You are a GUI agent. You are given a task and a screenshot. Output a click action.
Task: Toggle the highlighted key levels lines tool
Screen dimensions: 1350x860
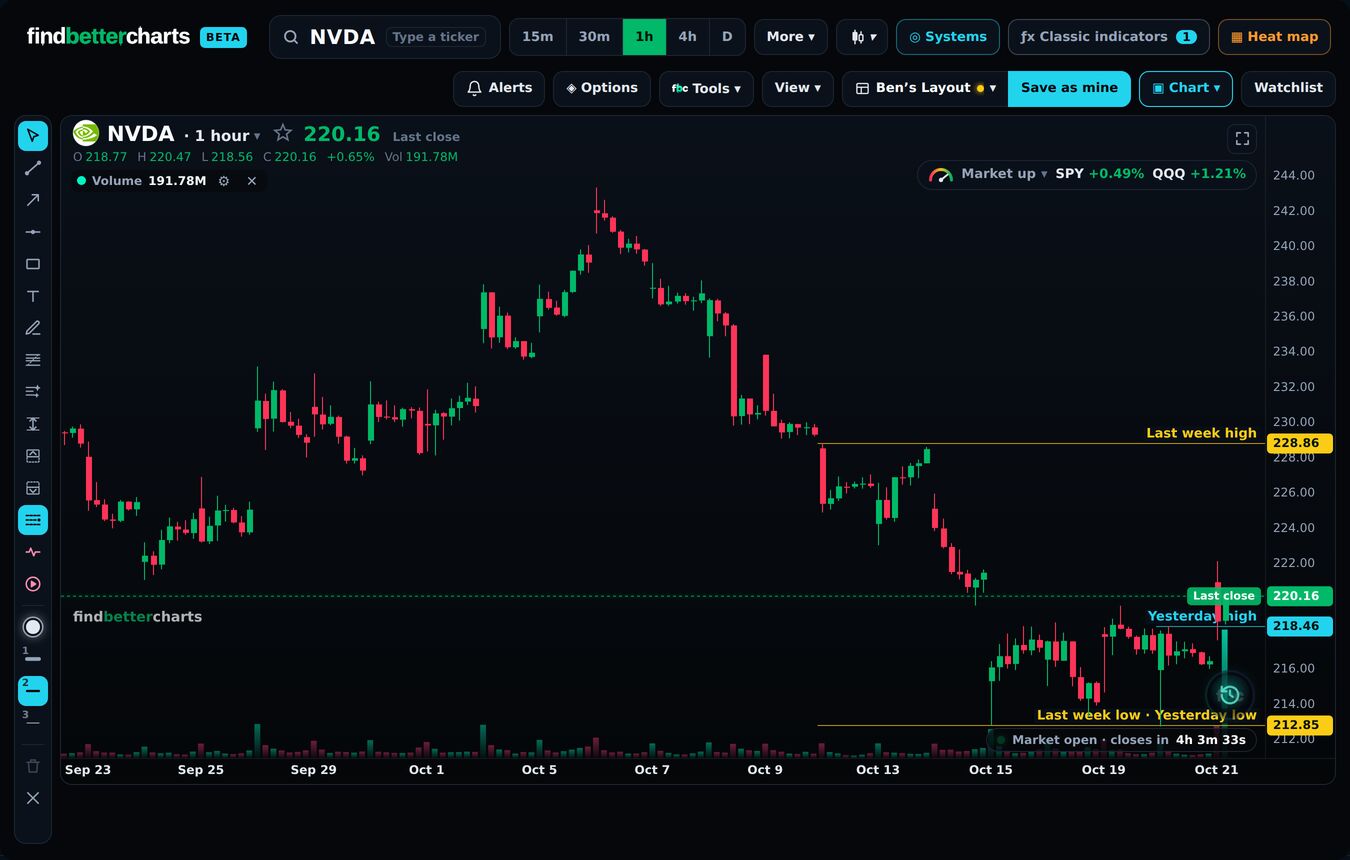coord(33,520)
